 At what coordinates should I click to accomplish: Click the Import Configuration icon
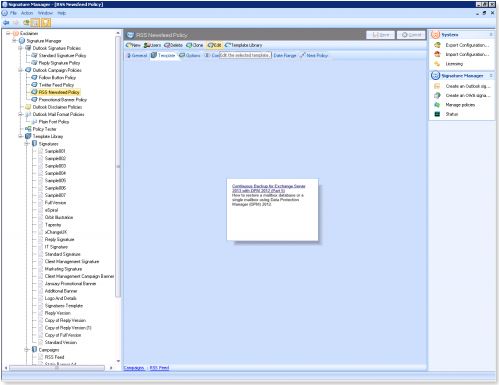tap(437, 54)
